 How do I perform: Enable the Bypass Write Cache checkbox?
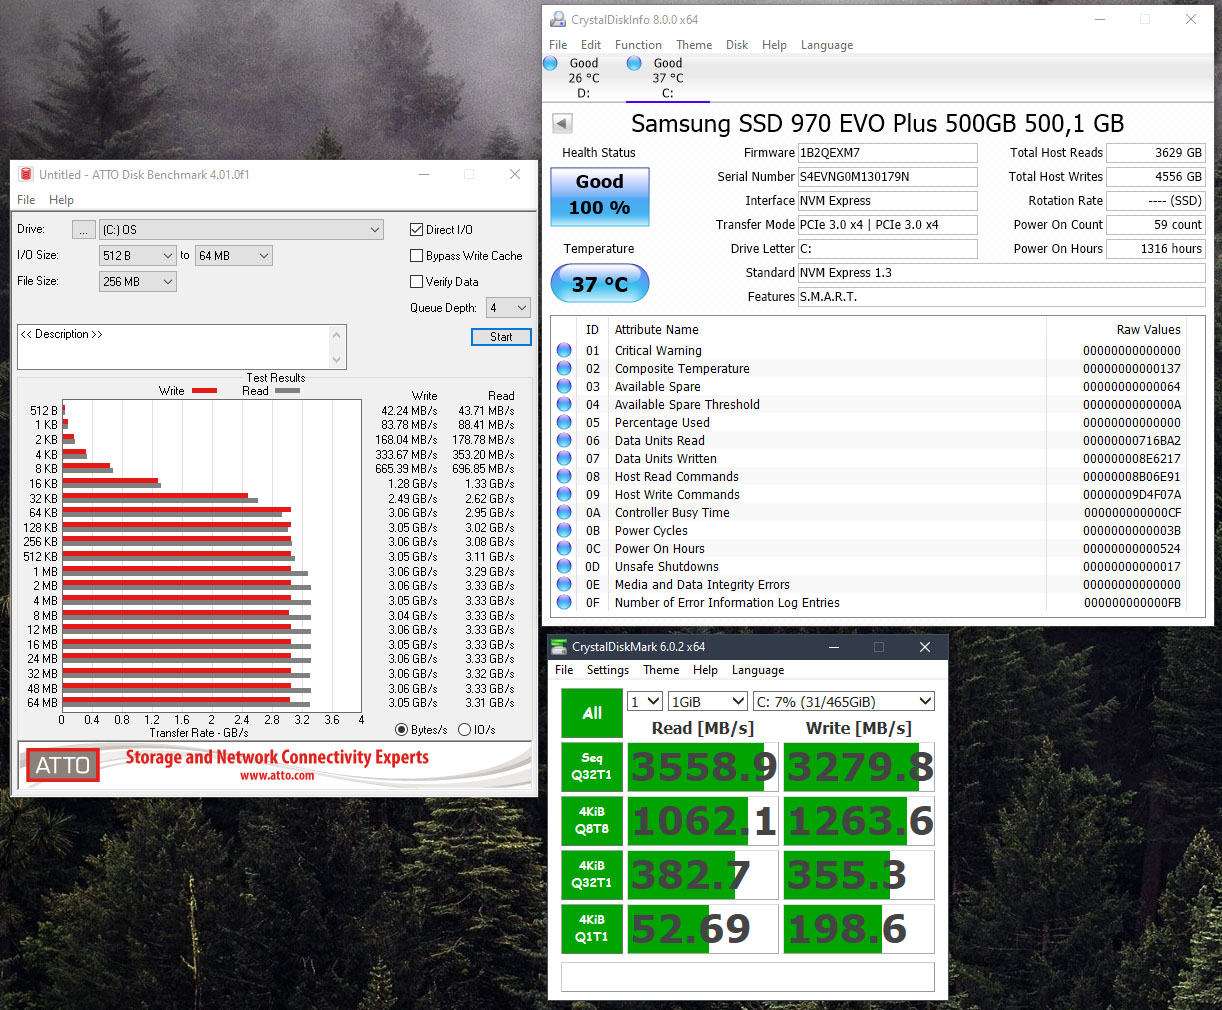tap(417, 256)
